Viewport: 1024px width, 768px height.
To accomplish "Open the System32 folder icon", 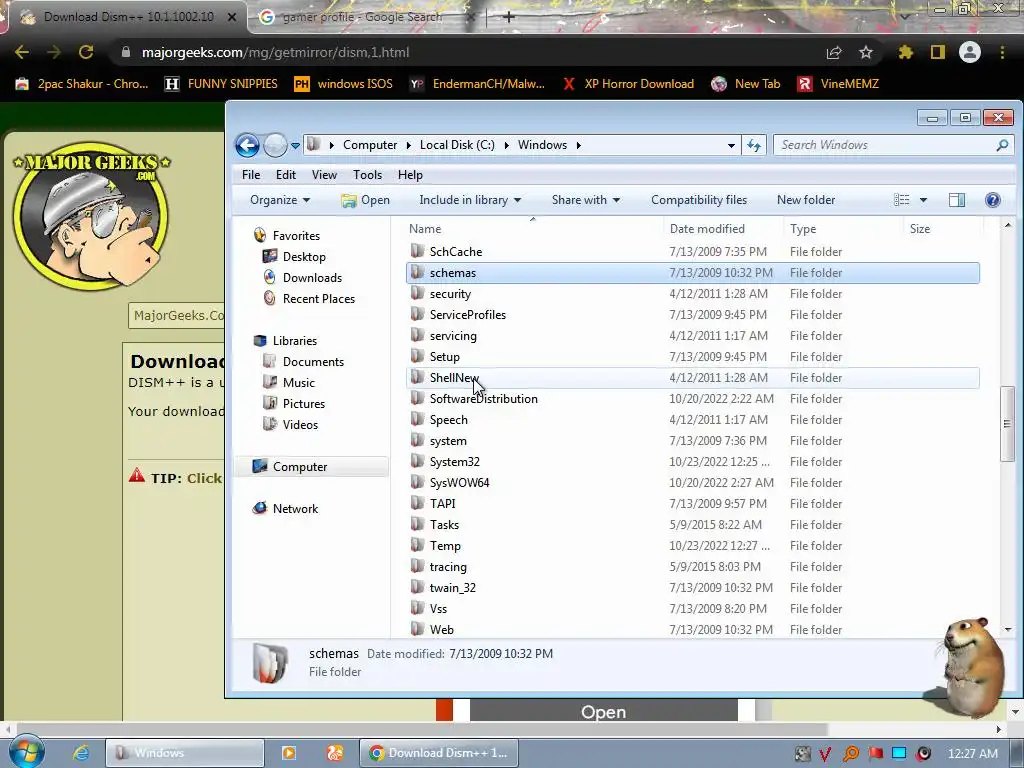I will point(417,461).
